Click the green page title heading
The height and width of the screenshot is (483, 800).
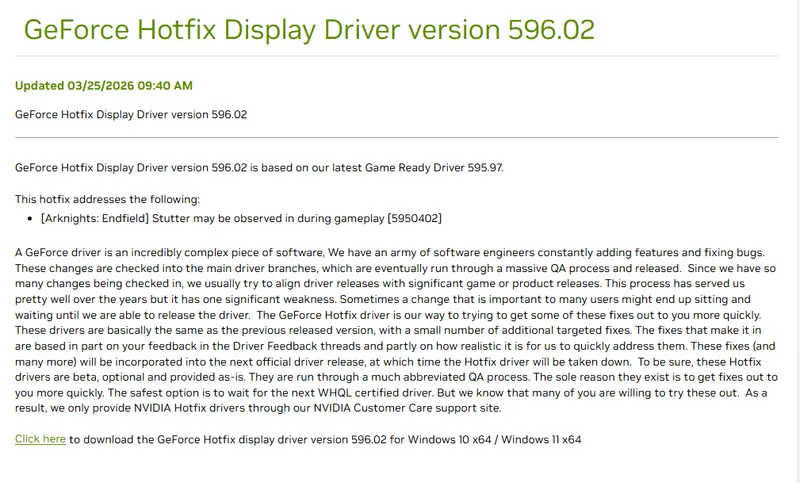pyautogui.click(x=308, y=30)
